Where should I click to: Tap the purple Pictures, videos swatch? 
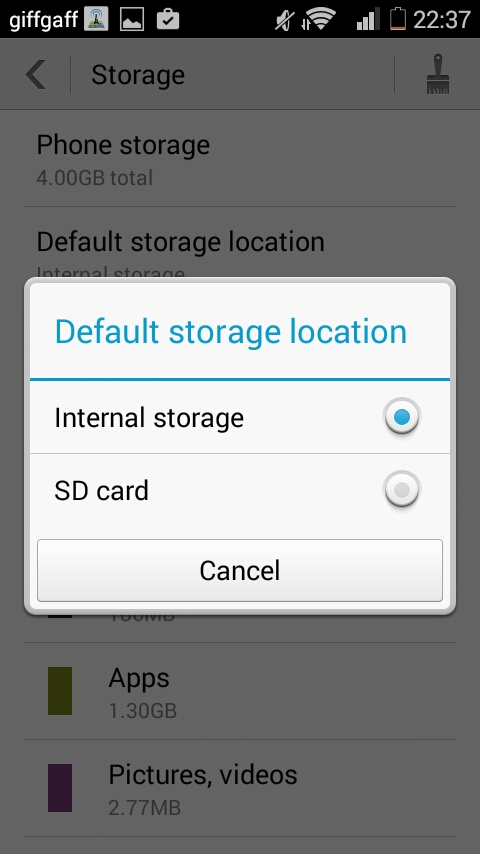tap(60, 788)
